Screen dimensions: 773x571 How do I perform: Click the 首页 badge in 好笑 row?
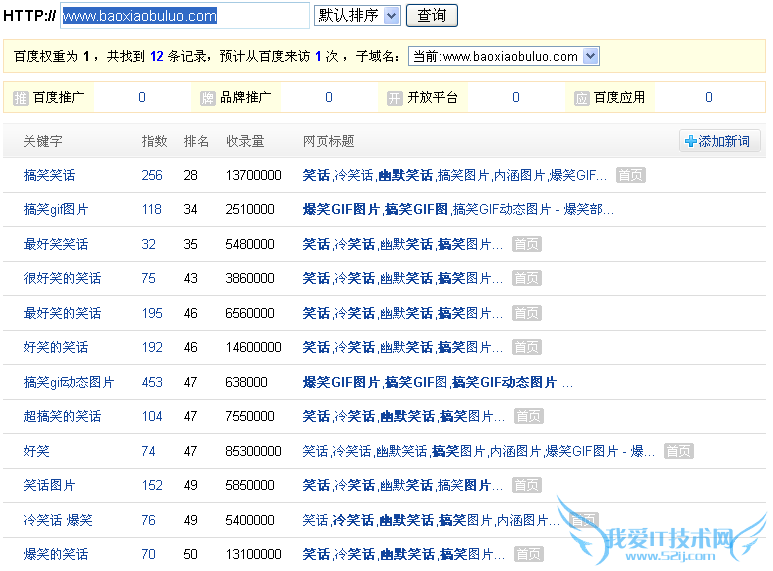[679, 451]
